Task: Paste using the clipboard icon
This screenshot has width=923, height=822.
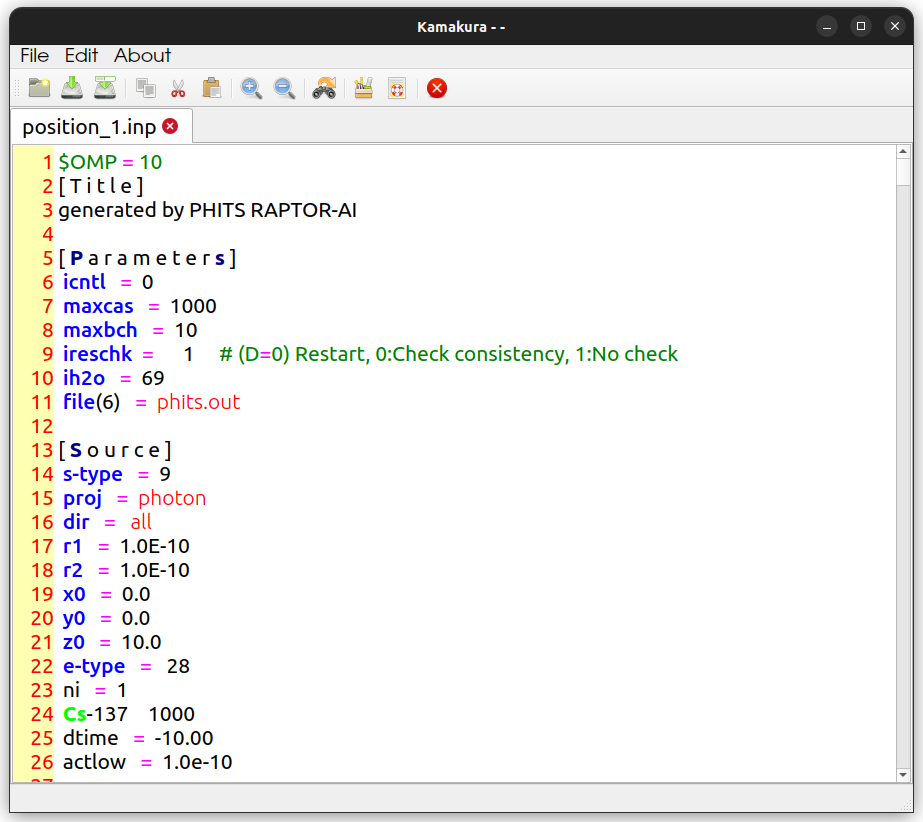Action: (211, 88)
